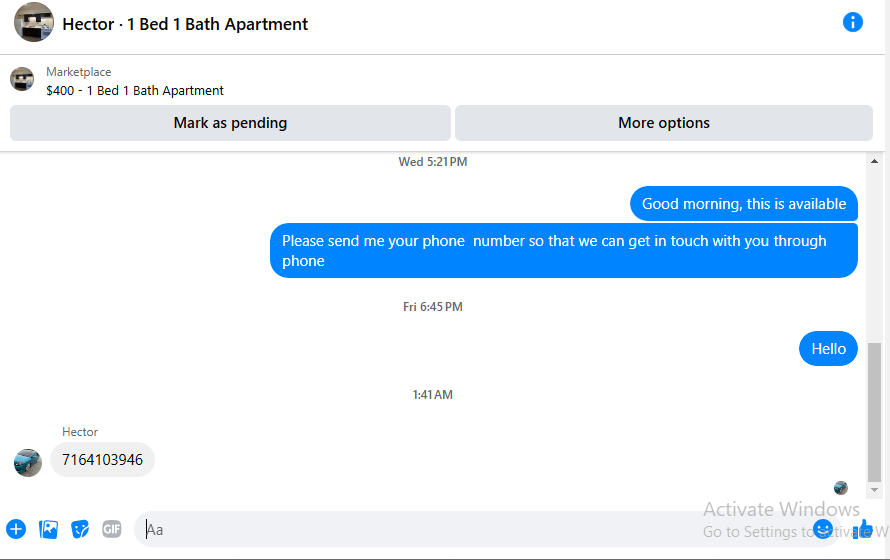
Task: Open the GIF picker icon
Action: click(x=112, y=529)
